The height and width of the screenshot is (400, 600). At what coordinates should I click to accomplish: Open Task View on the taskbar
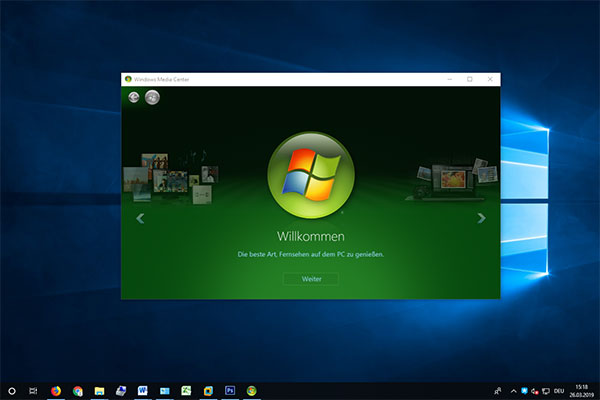point(33,391)
